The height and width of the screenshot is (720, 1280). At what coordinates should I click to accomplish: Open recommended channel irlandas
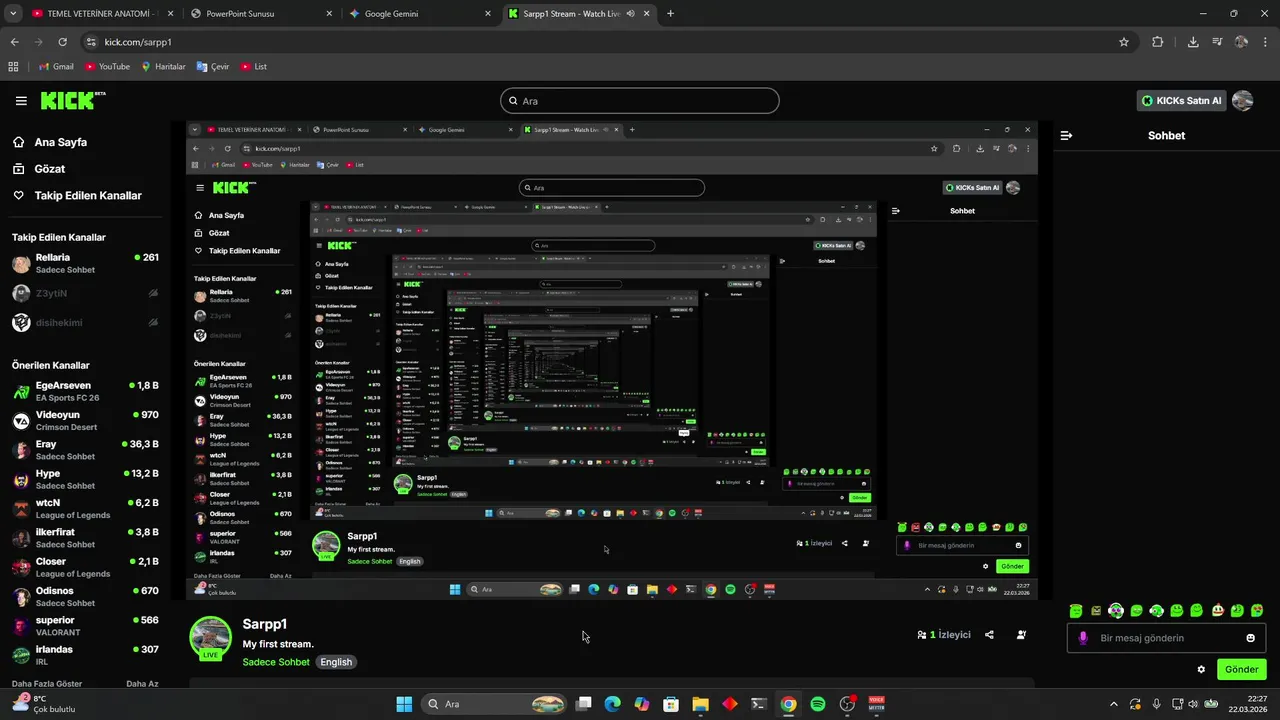tap(85, 655)
